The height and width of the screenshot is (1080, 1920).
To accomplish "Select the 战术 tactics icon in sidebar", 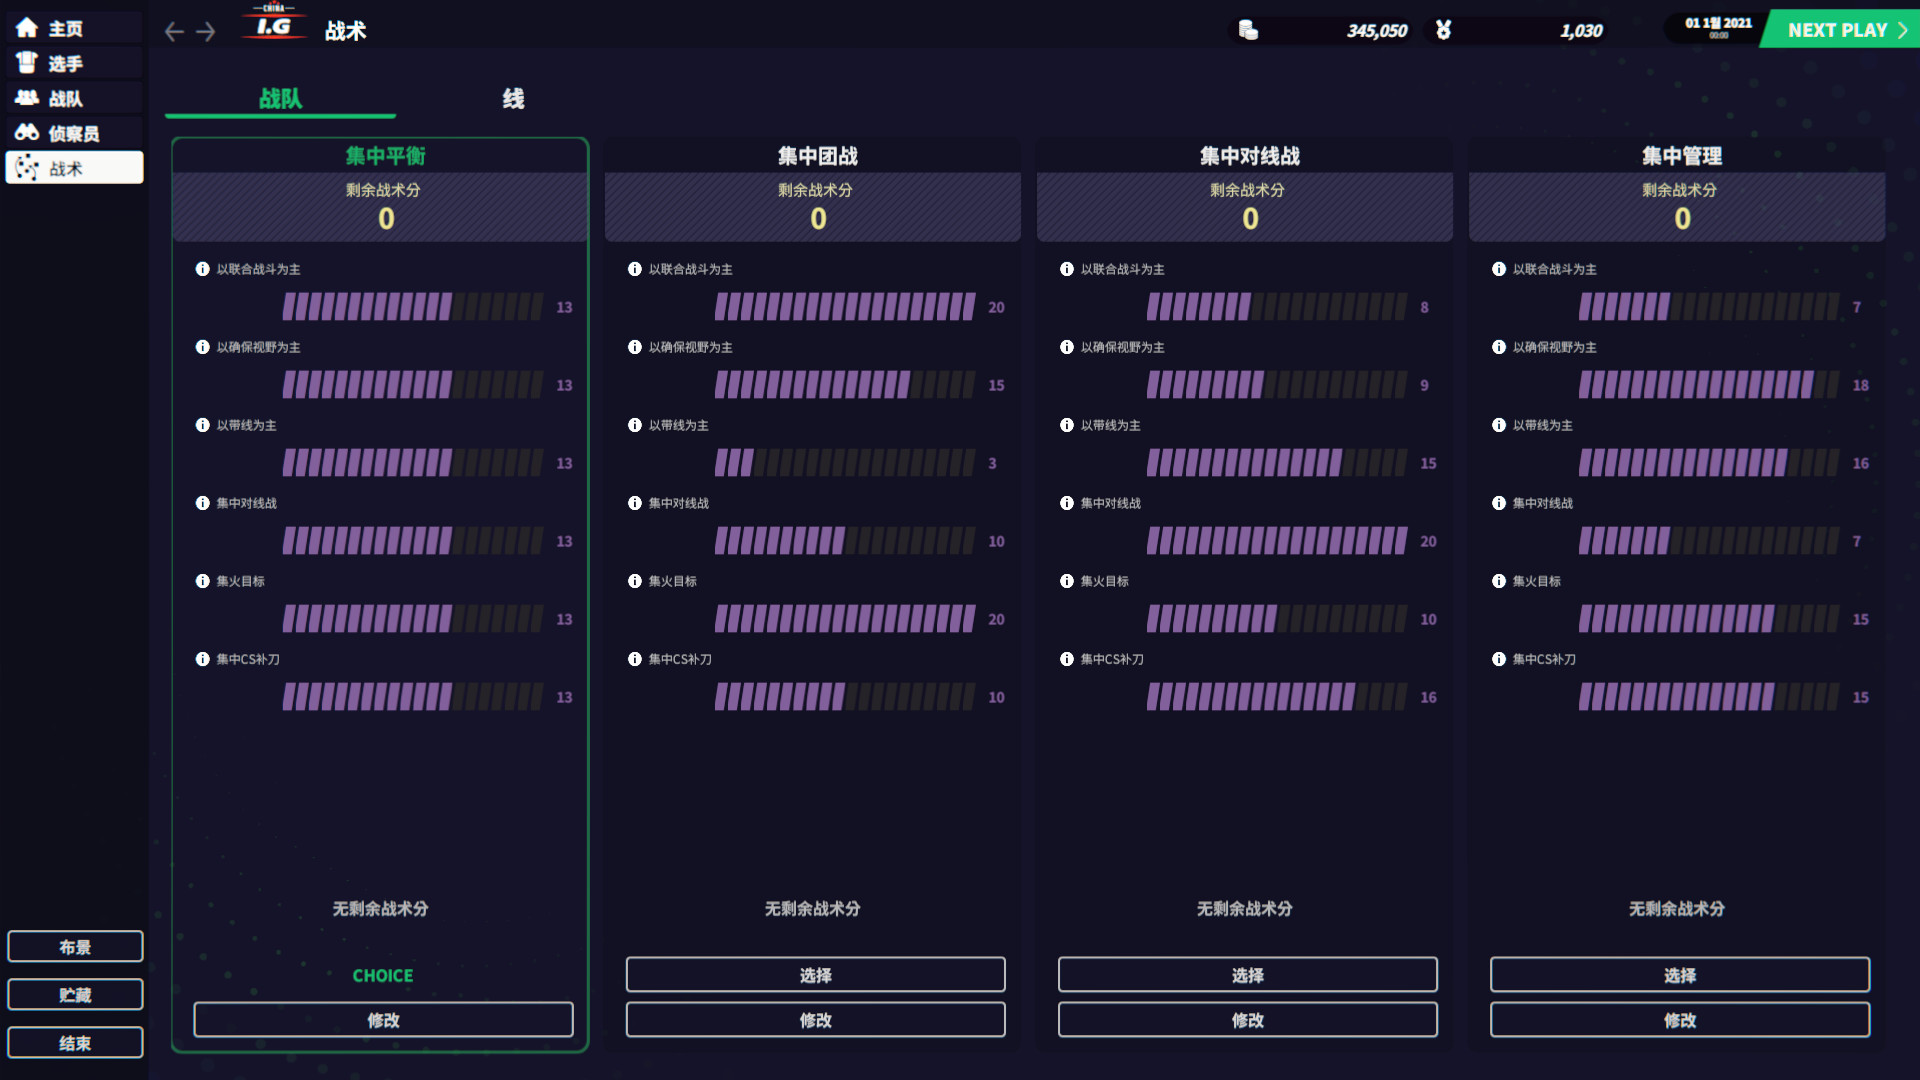I will [x=27, y=167].
